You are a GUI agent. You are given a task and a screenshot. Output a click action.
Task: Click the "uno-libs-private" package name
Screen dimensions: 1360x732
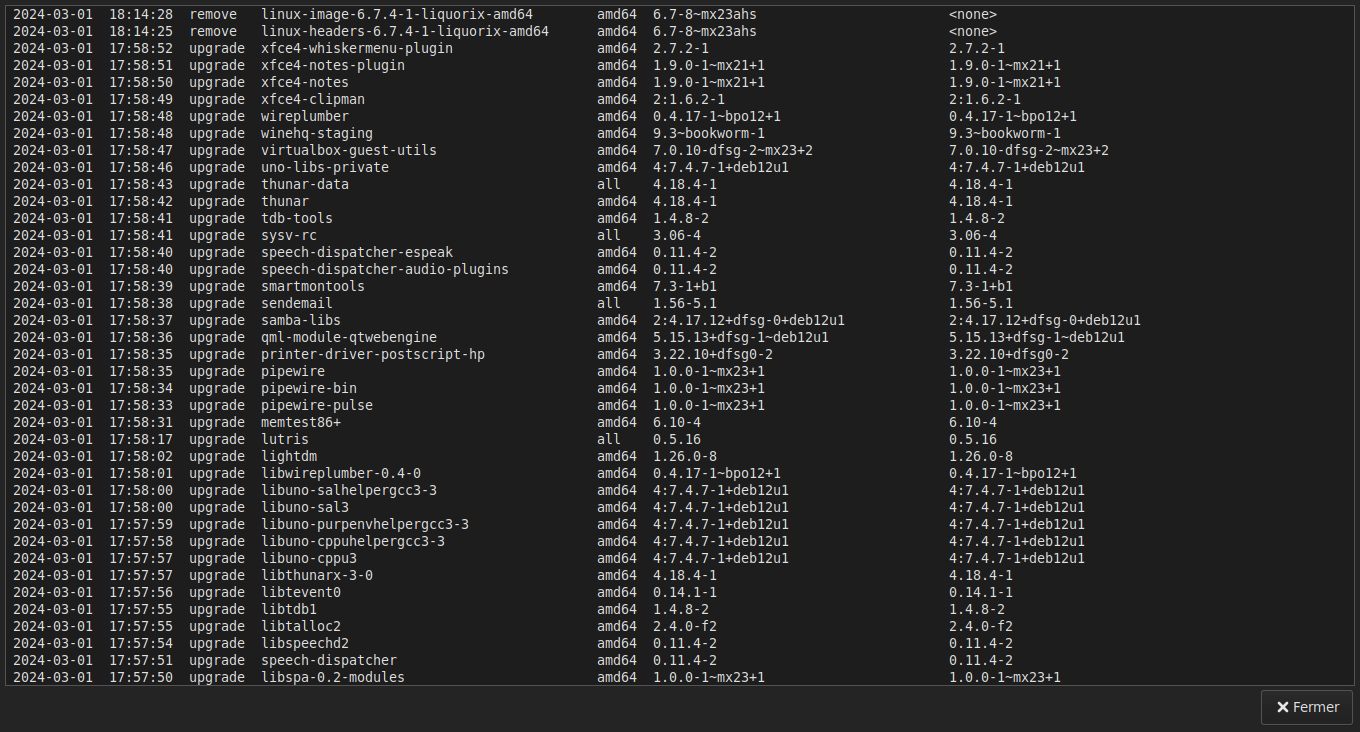(325, 168)
